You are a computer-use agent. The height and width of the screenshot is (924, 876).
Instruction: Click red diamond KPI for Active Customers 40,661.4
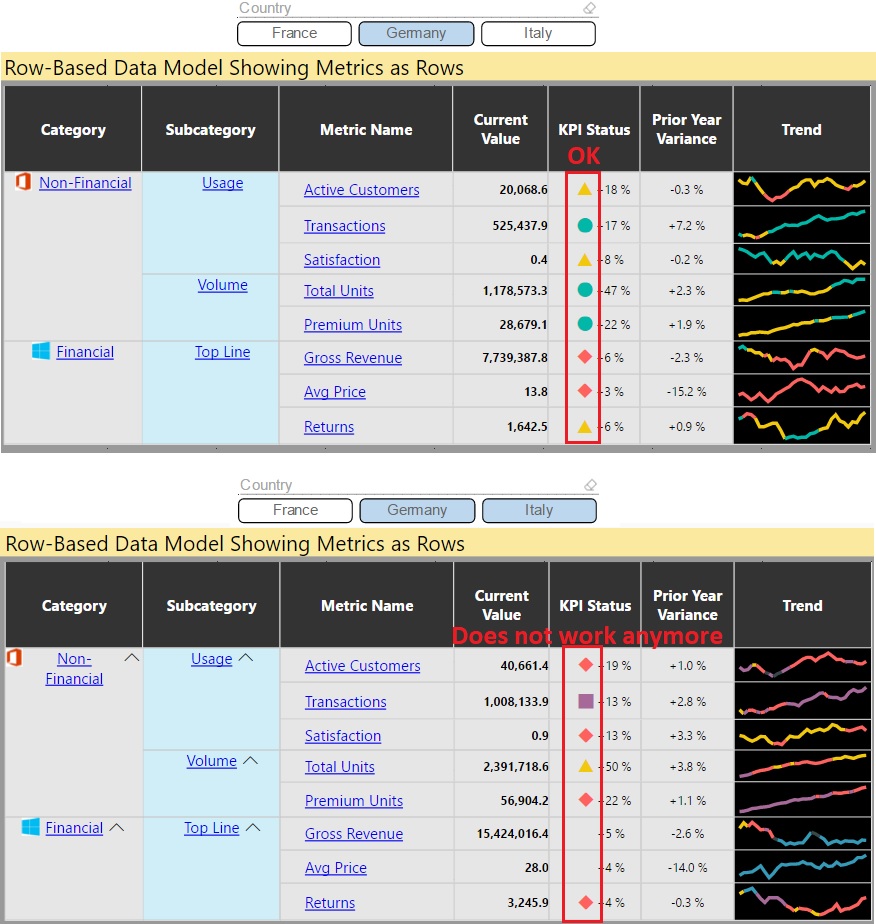[x=586, y=665]
